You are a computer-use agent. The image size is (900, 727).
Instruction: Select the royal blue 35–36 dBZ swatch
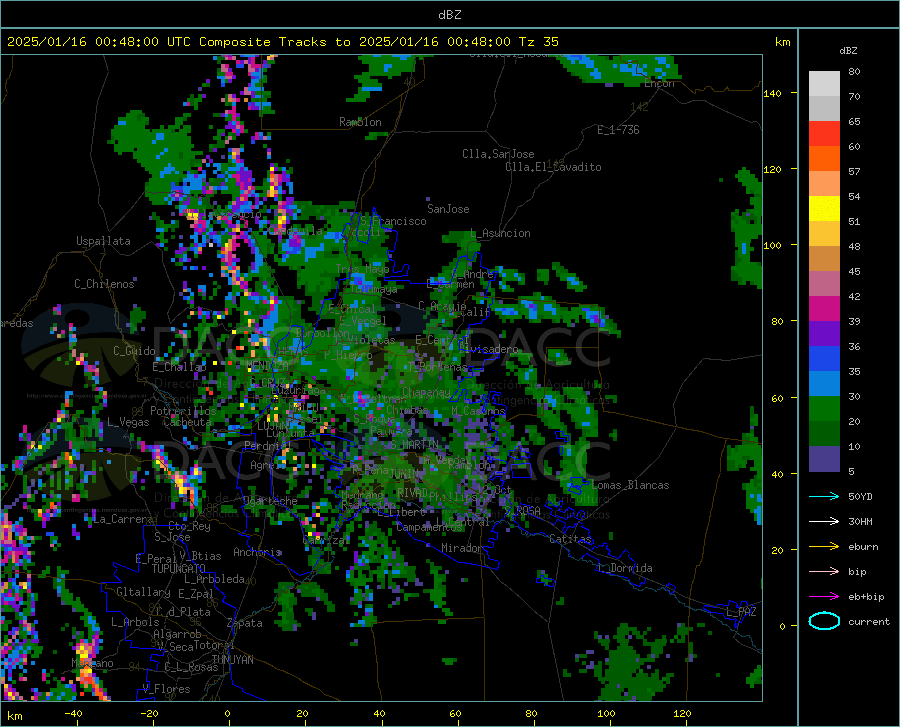[x=824, y=359]
